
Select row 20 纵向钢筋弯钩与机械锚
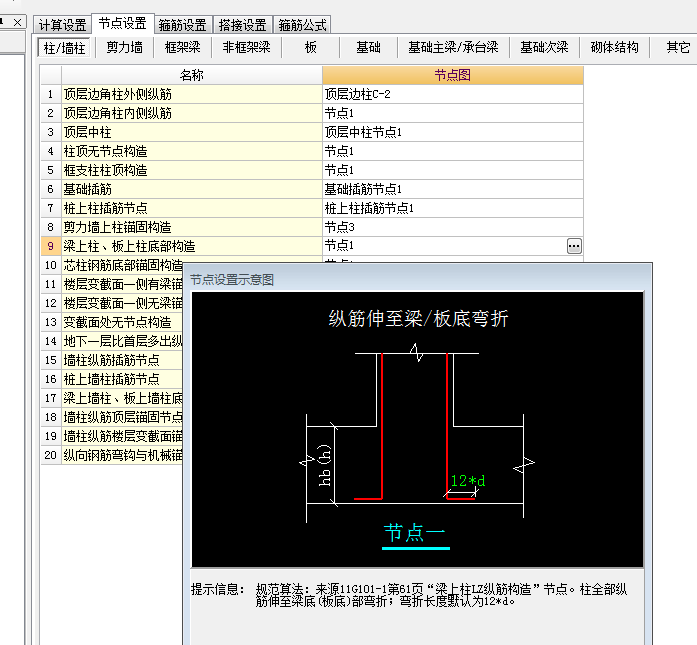pos(122,455)
